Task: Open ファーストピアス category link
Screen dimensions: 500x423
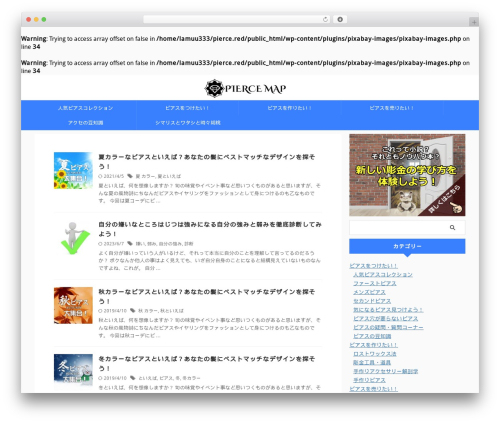Action: point(375,283)
